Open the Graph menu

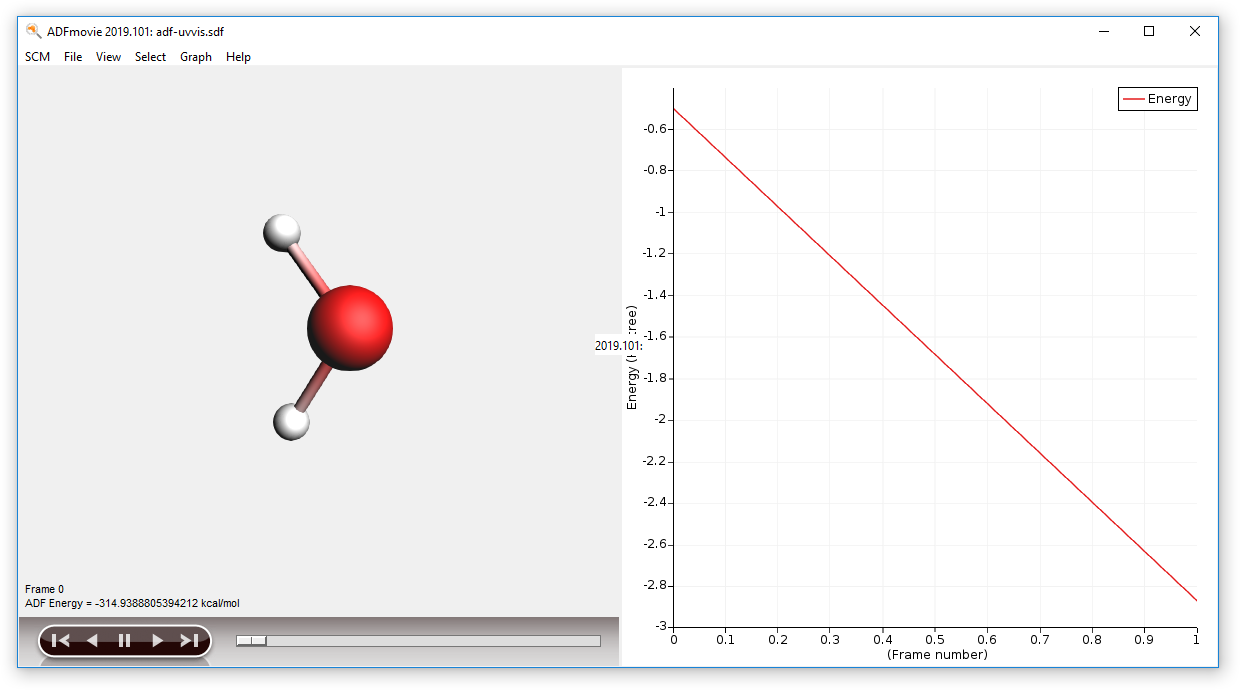click(195, 57)
